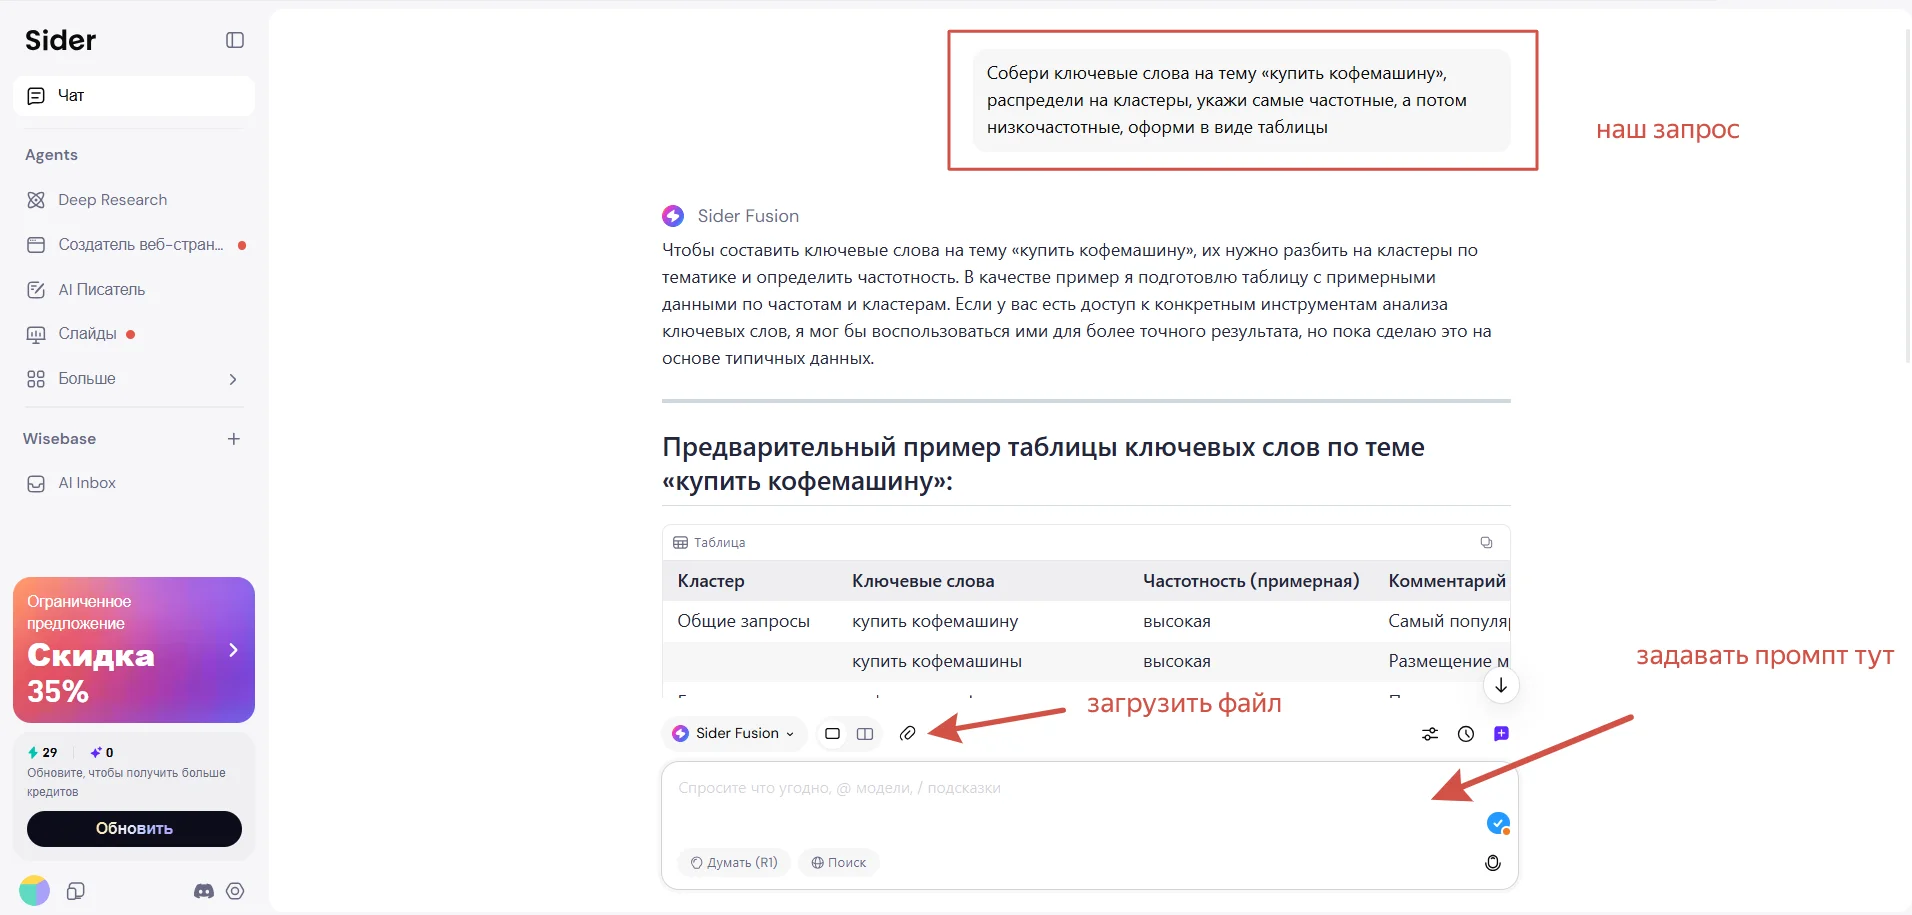Click the Ключевые слова column header
Screen dimensions: 1912x915
(x=923, y=581)
